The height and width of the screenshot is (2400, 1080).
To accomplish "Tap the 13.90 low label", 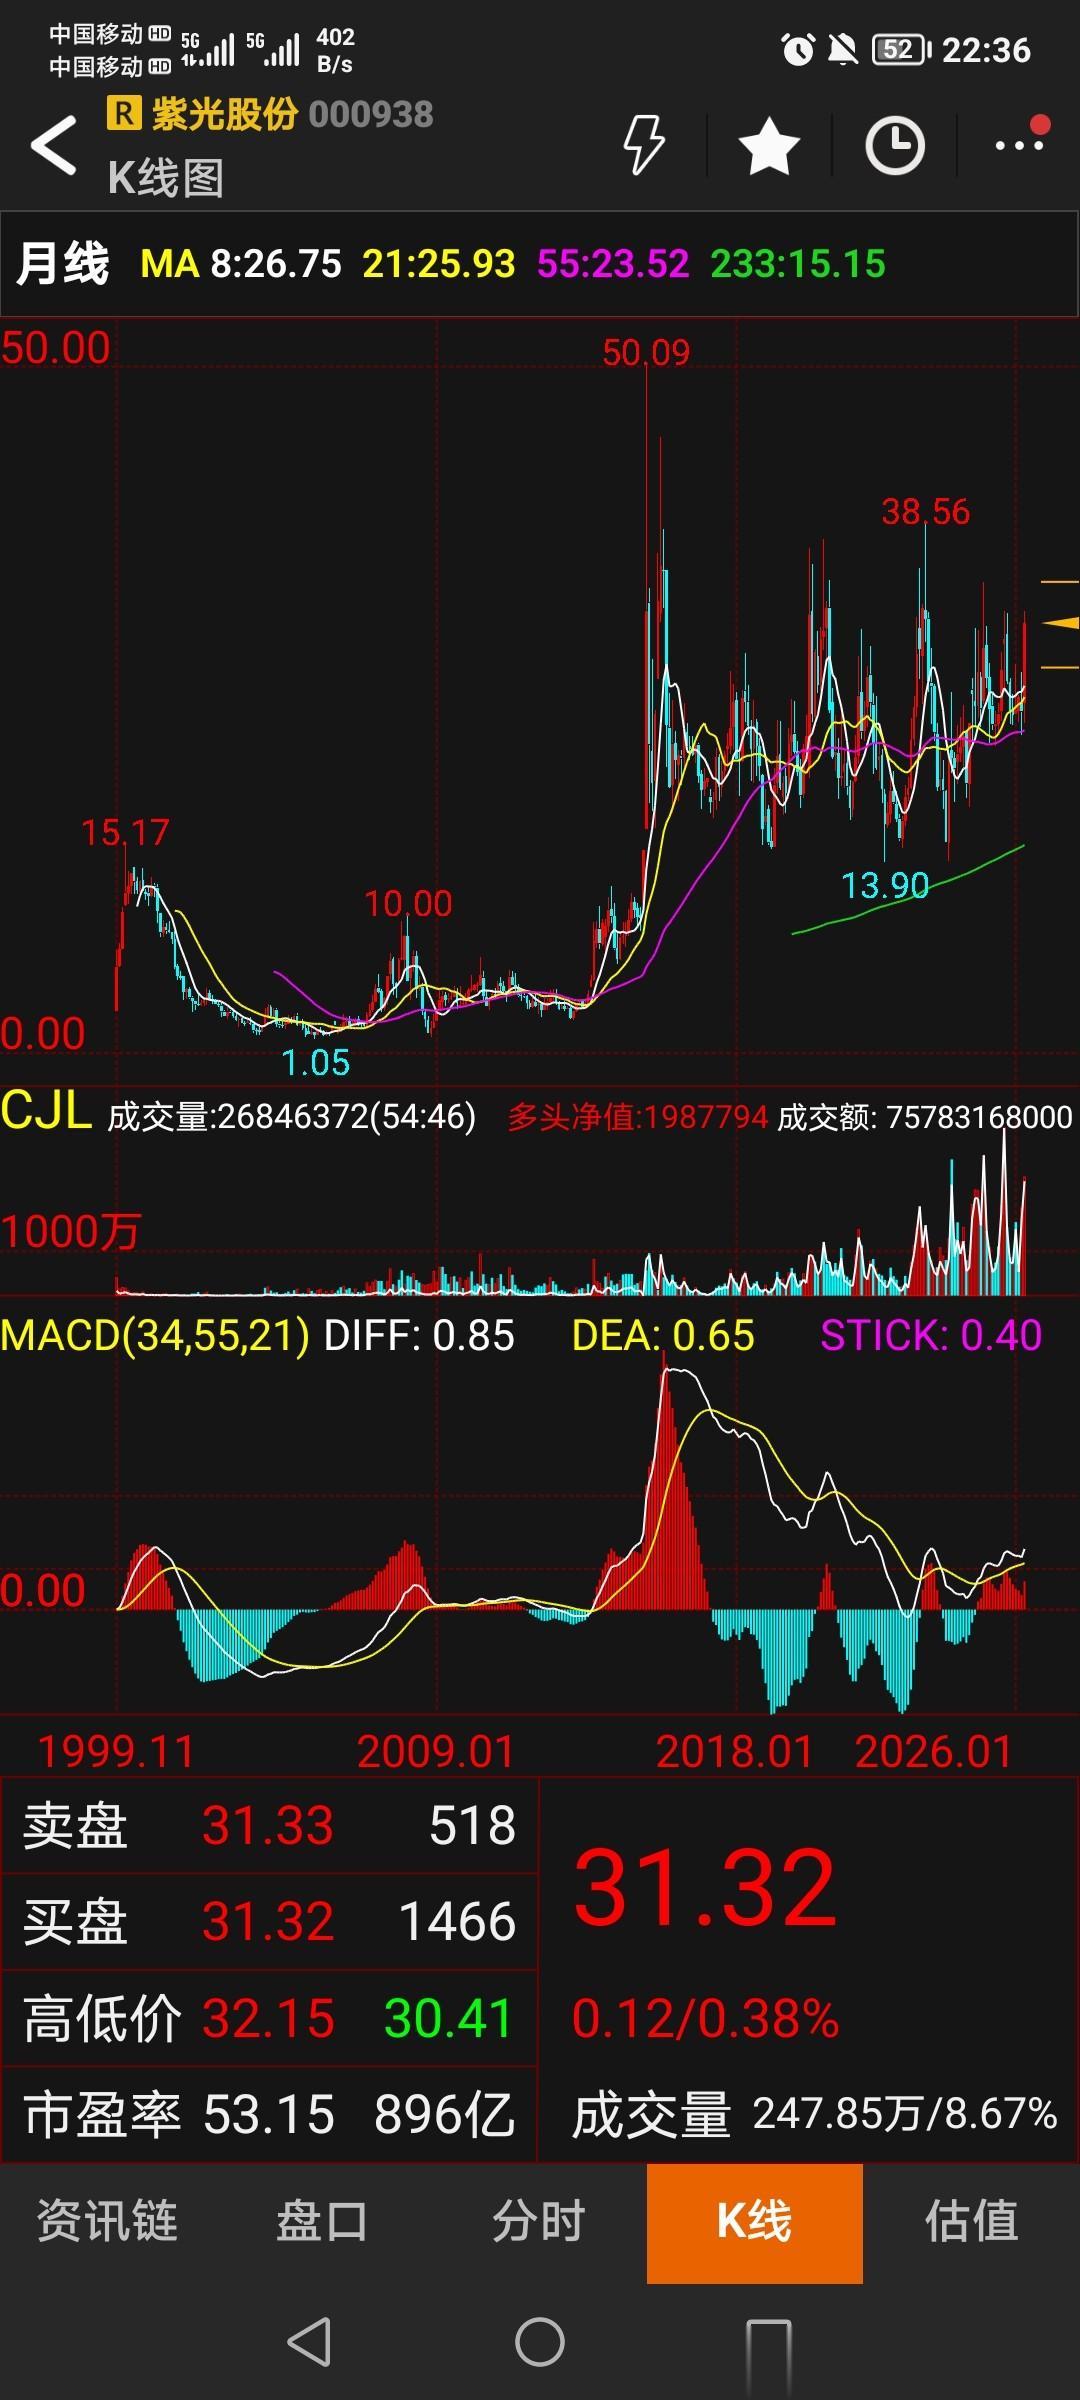I will 885,885.
